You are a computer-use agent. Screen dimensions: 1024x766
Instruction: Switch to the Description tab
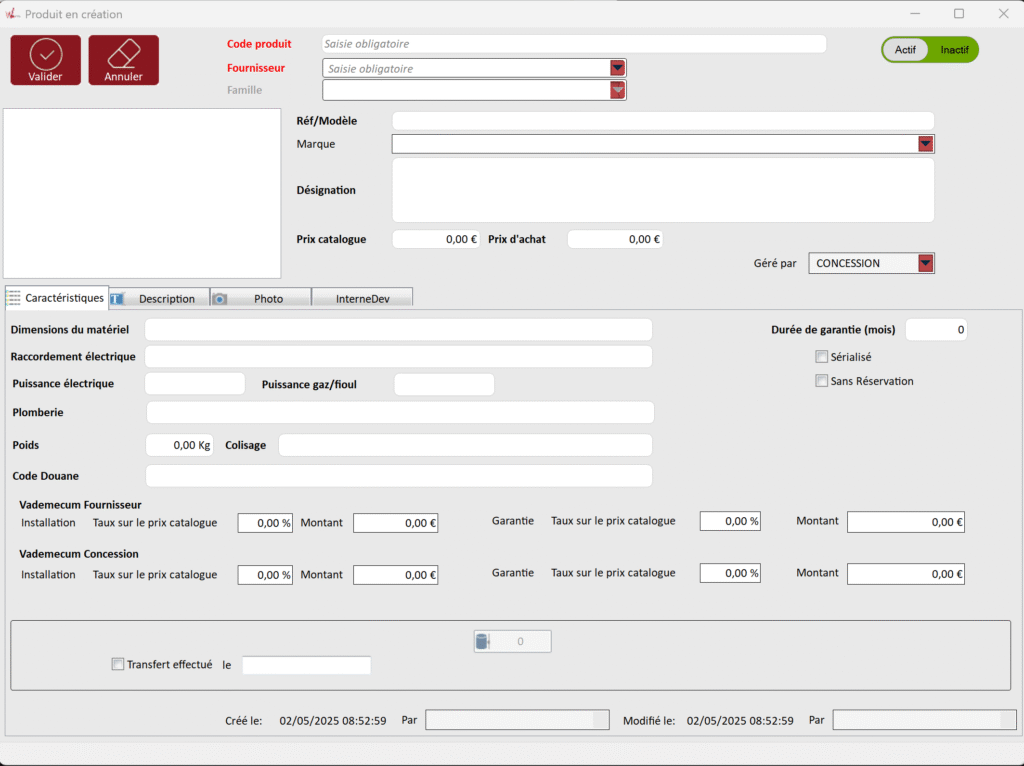[160, 298]
